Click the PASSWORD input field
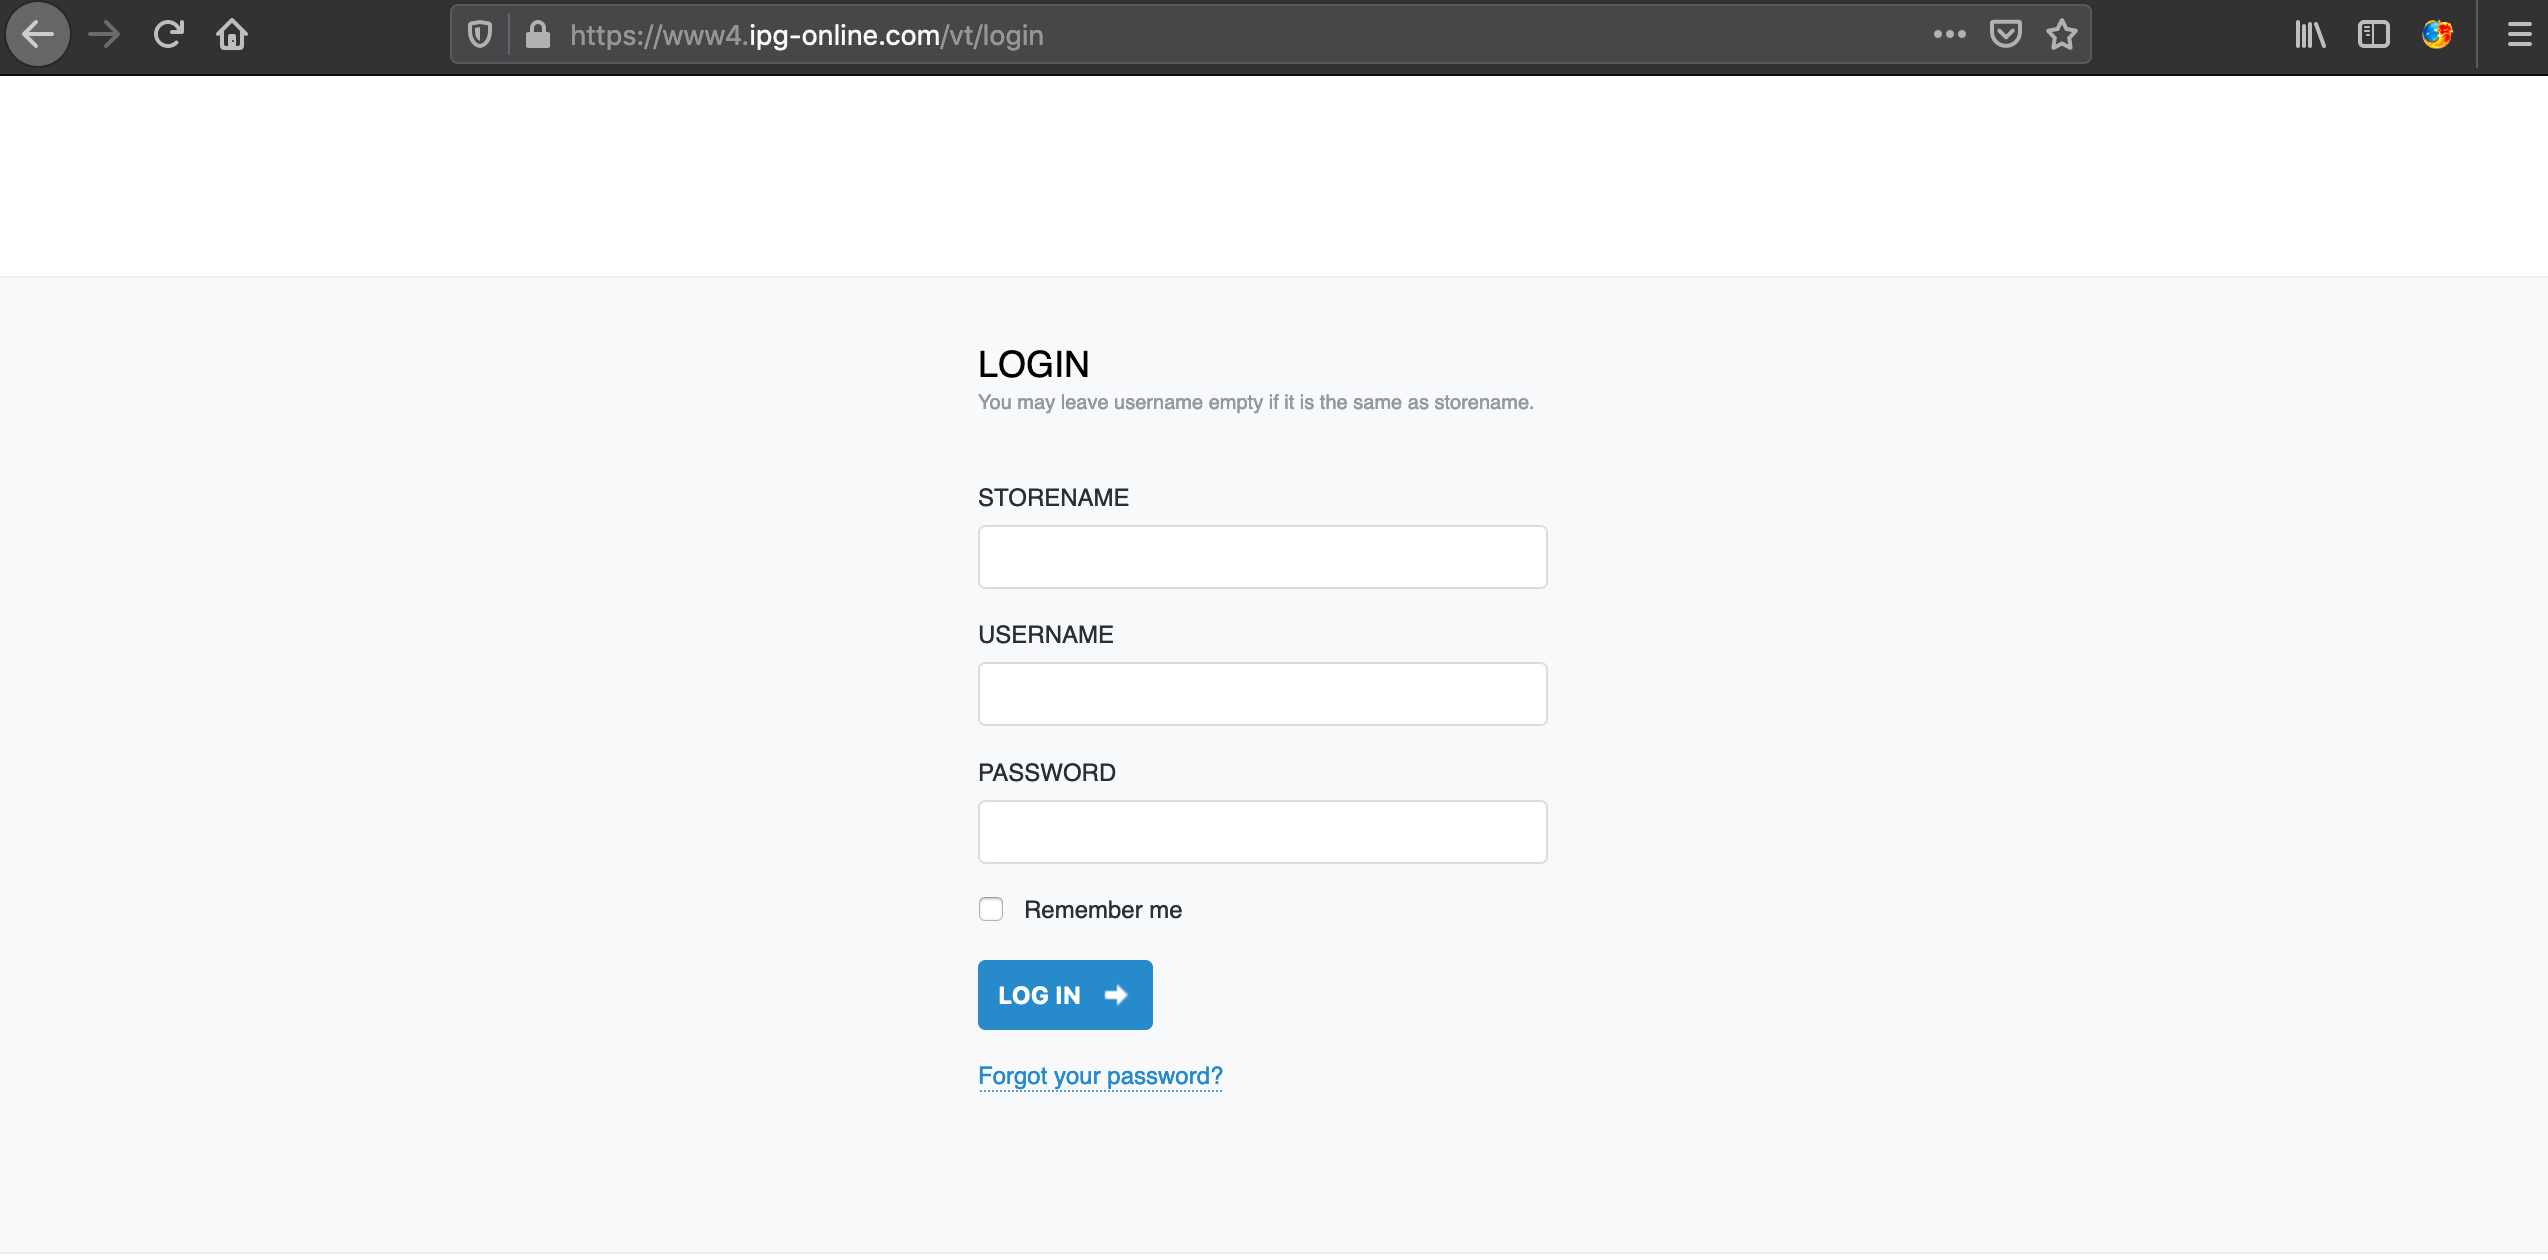Screen dimensions: 2548x1260 [x=1261, y=831]
